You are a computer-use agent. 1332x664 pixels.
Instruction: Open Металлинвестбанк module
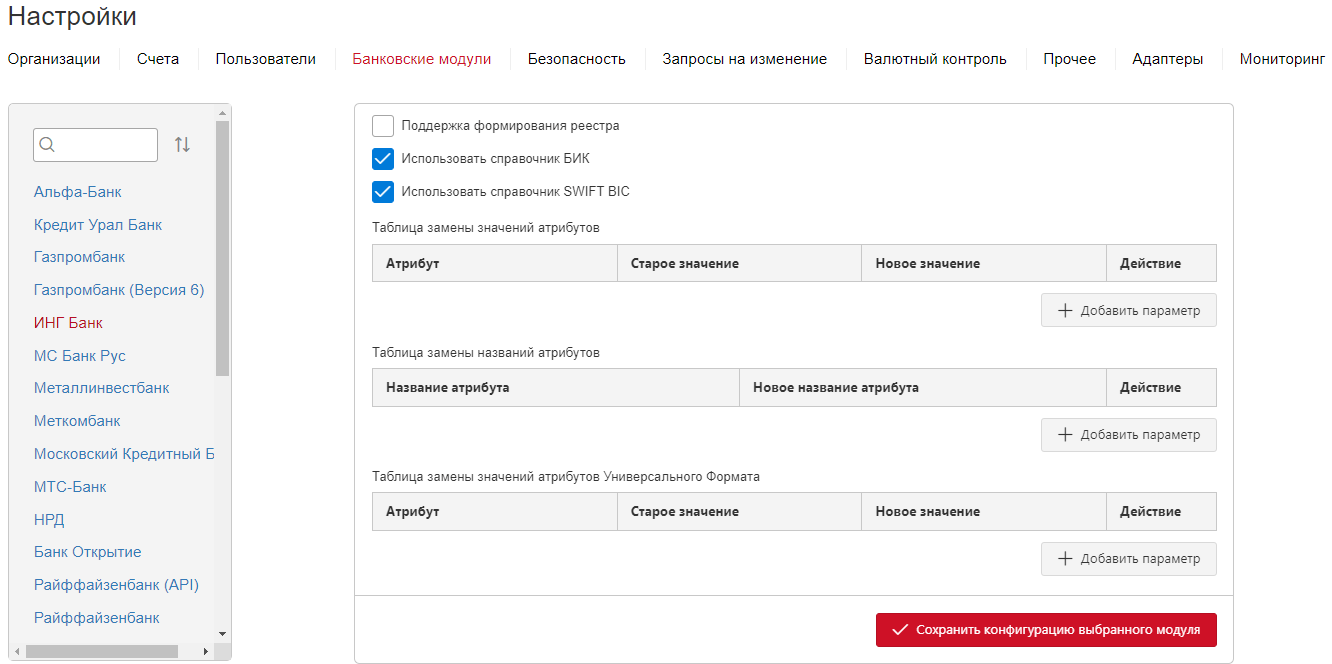[x=102, y=388]
